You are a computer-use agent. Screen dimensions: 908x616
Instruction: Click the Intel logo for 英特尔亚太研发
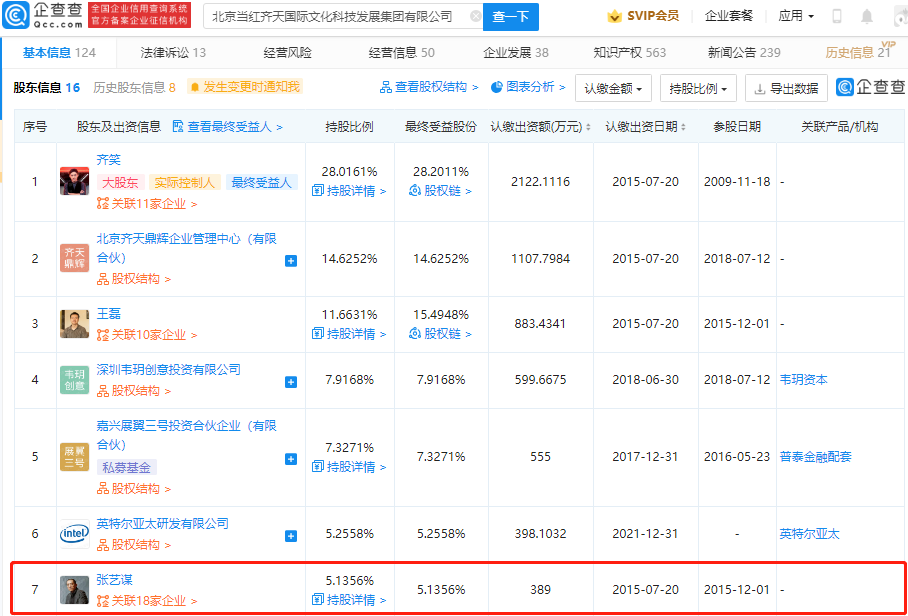(x=74, y=534)
